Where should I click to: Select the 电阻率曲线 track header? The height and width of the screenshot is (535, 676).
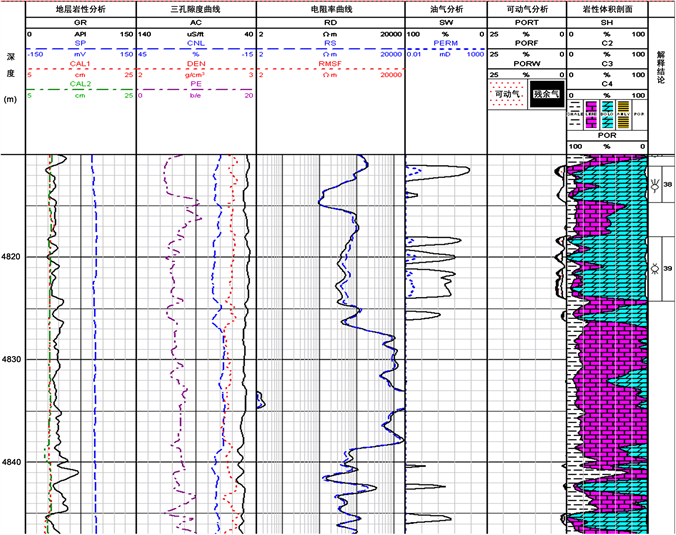329,7
